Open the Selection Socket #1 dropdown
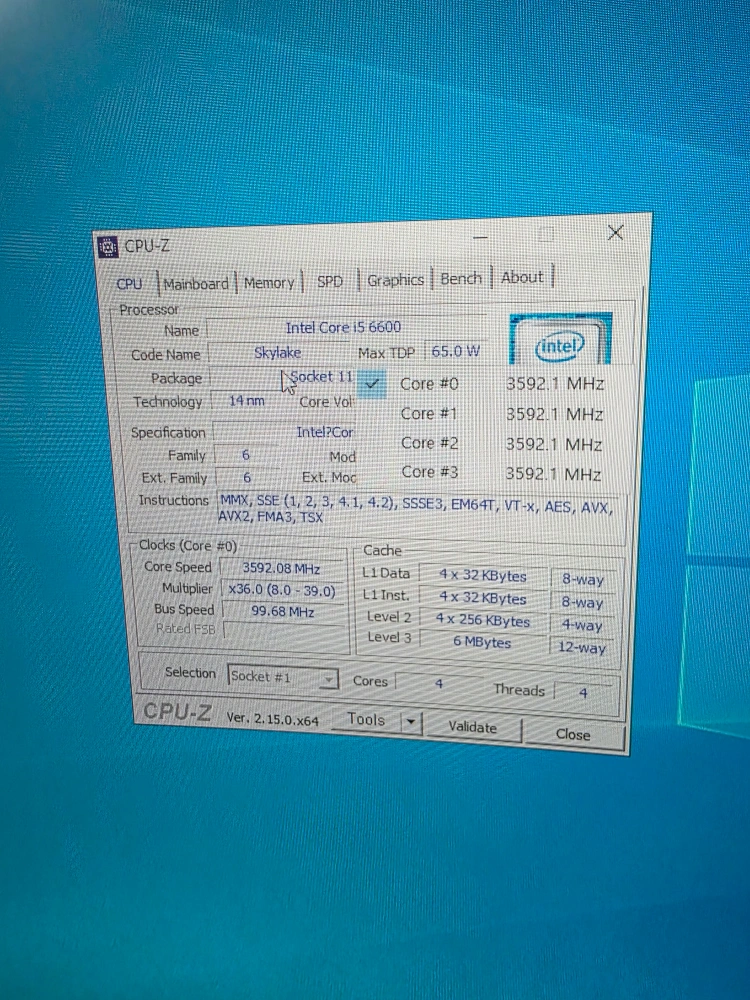Image resolution: width=750 pixels, height=1000 pixels. click(x=283, y=677)
